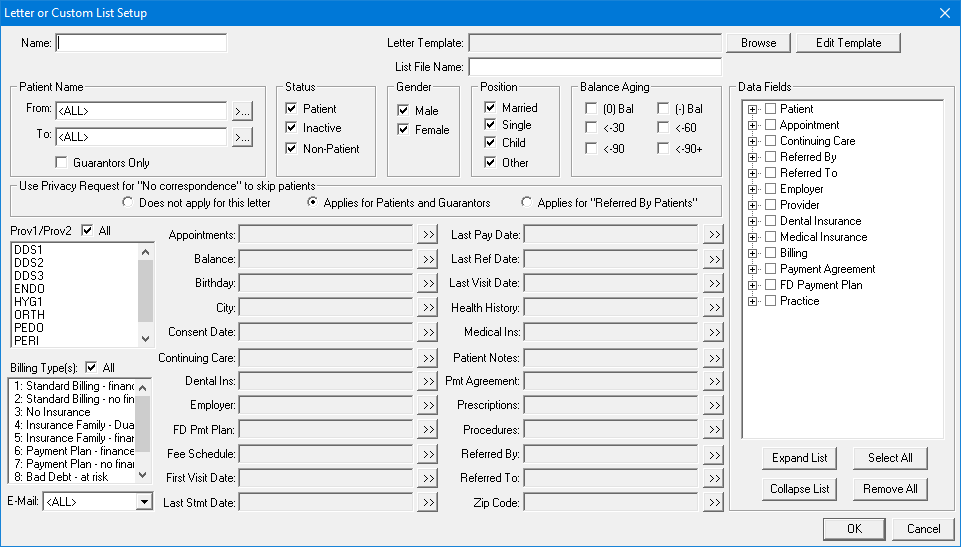Open the E-Mail dropdown list
Viewport: 961px width, 547px height.
(x=144, y=502)
